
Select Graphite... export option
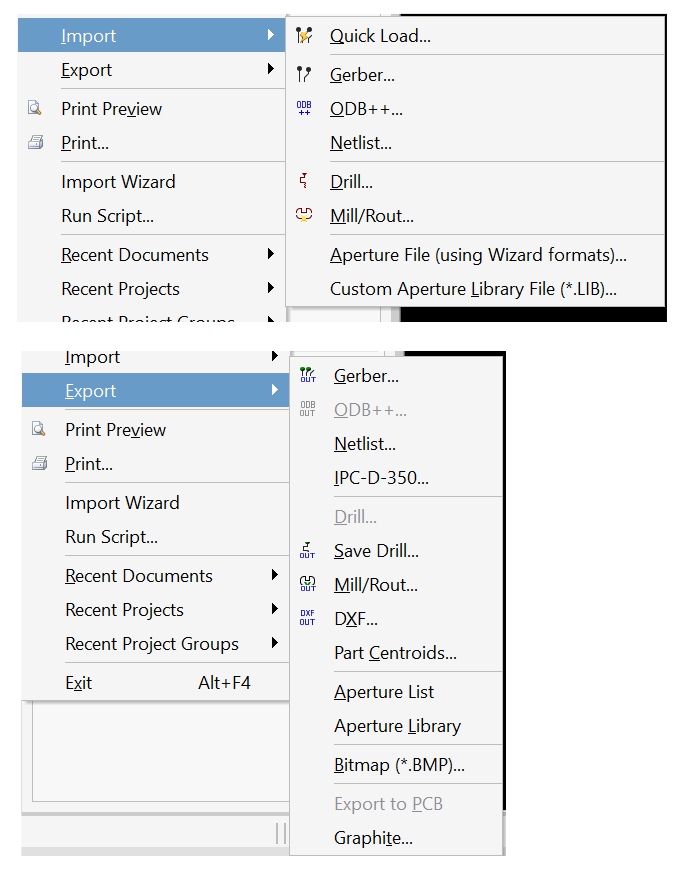click(373, 838)
